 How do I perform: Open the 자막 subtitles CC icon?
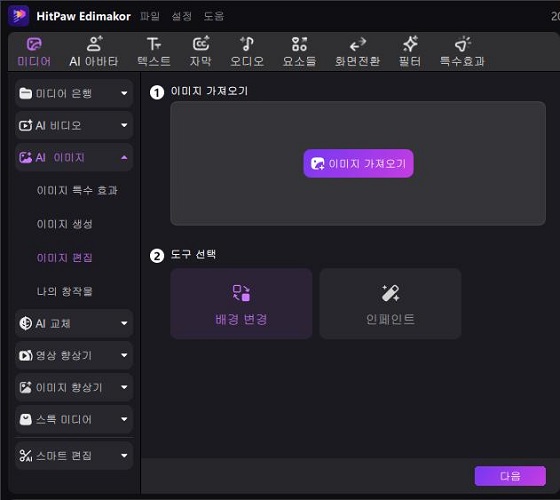[x=201, y=44]
